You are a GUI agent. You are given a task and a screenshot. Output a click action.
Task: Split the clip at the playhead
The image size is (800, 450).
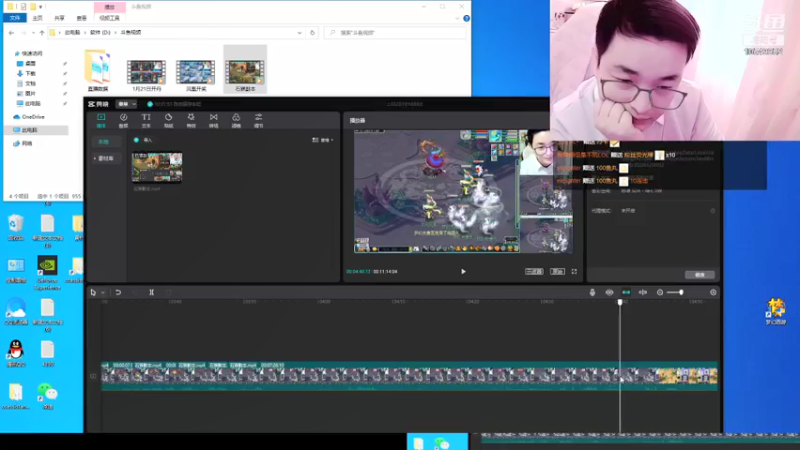152,292
